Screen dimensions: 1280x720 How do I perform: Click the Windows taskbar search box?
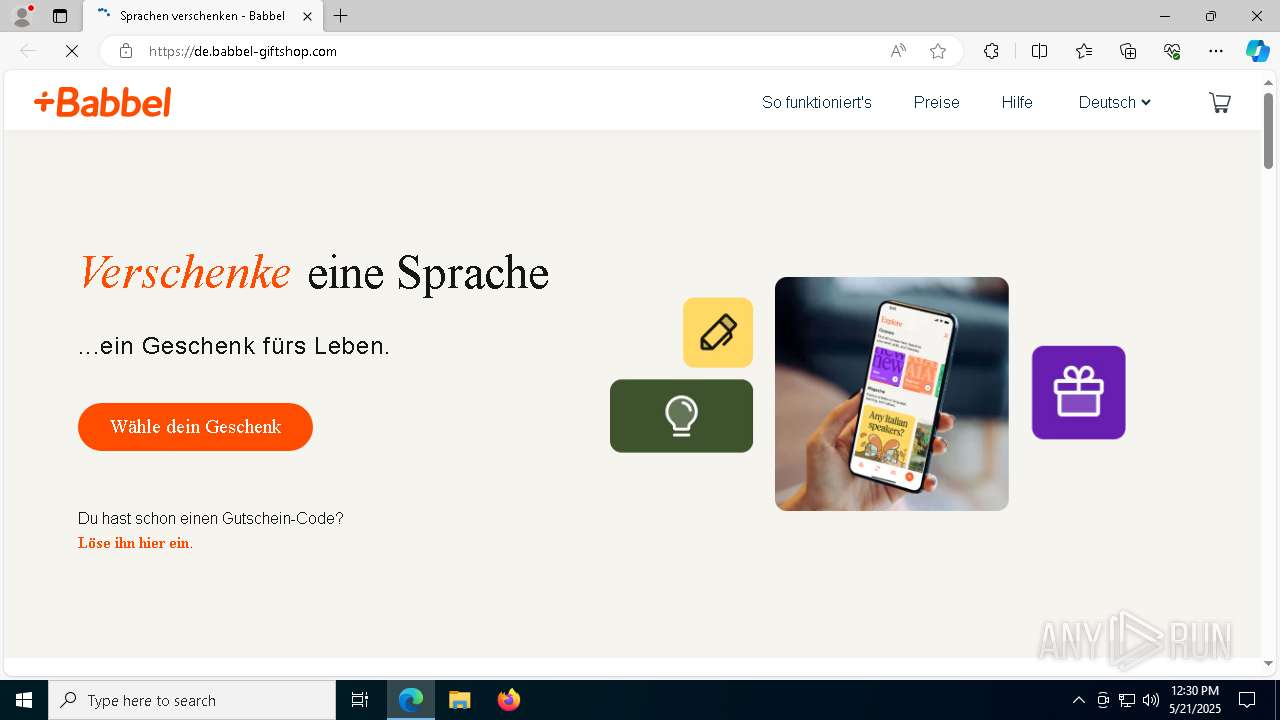click(192, 700)
